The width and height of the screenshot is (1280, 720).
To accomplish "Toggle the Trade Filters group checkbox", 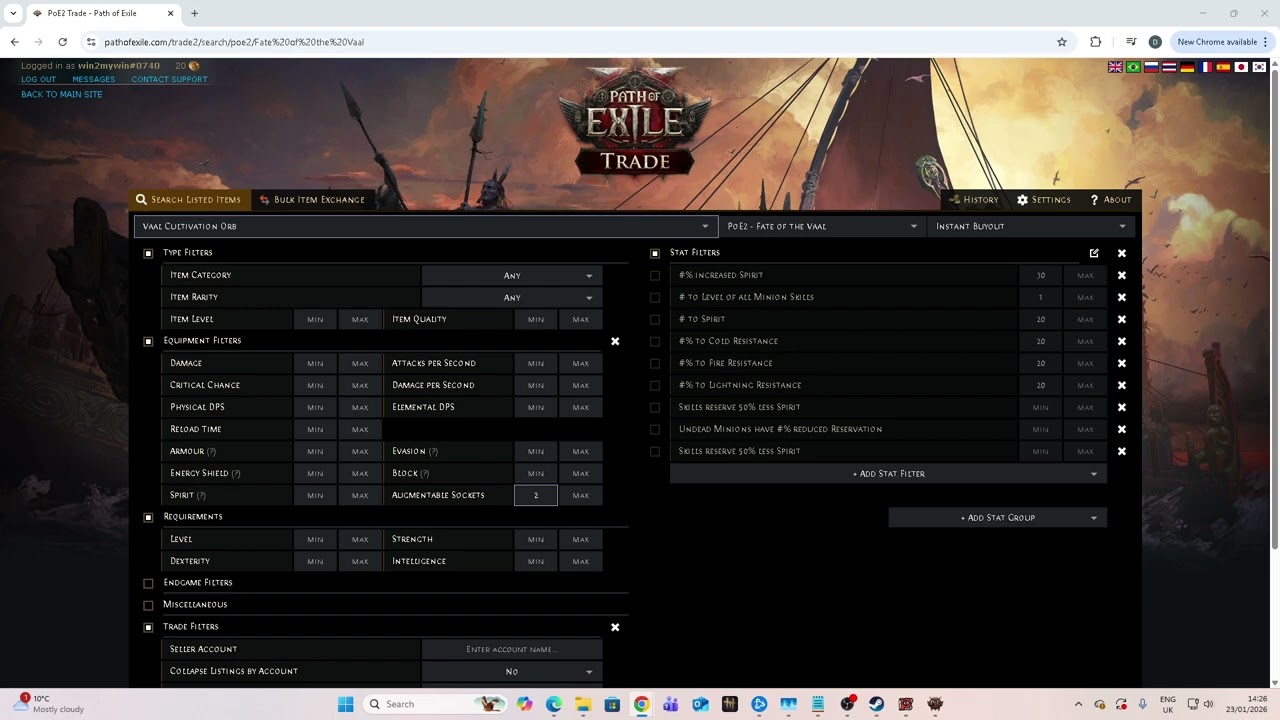I will tap(148, 627).
